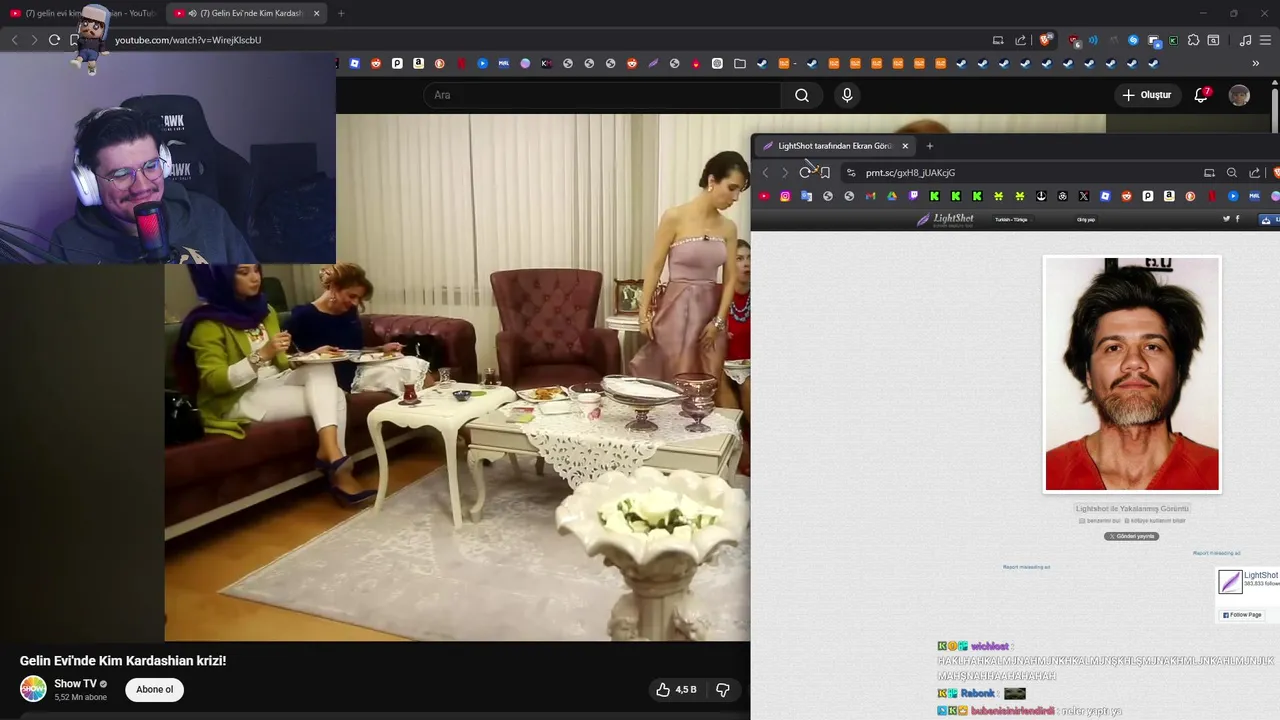The image size is (1280, 720).
Task: Click the captured portrait screenshot image
Action: click(x=1132, y=374)
